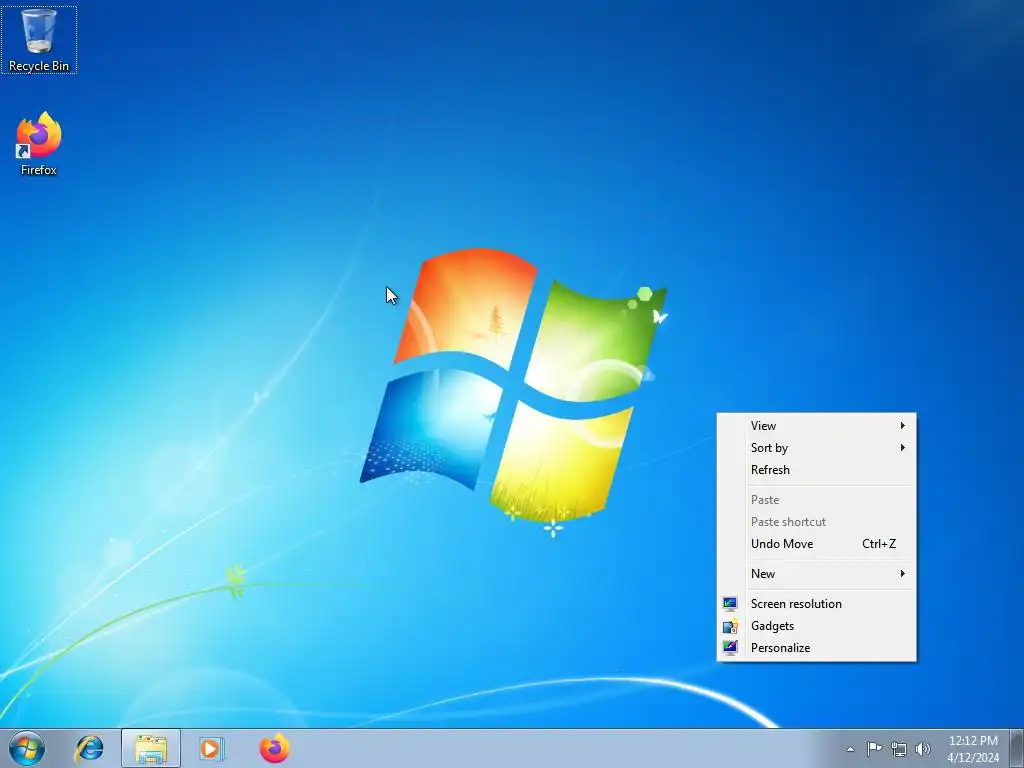Open the Windows Start menu orb
The width and height of the screenshot is (1024, 768).
27,748
